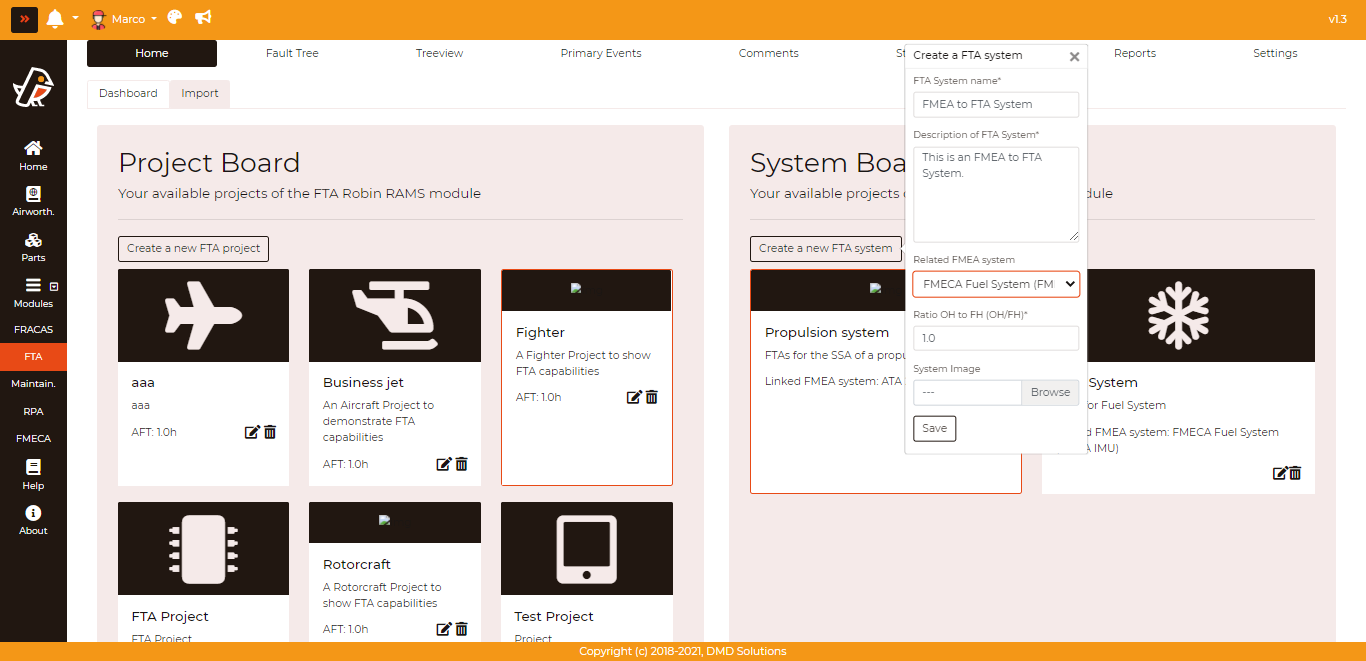Click the edit icon on aaa project
This screenshot has width=1366, height=661.
[x=252, y=432]
